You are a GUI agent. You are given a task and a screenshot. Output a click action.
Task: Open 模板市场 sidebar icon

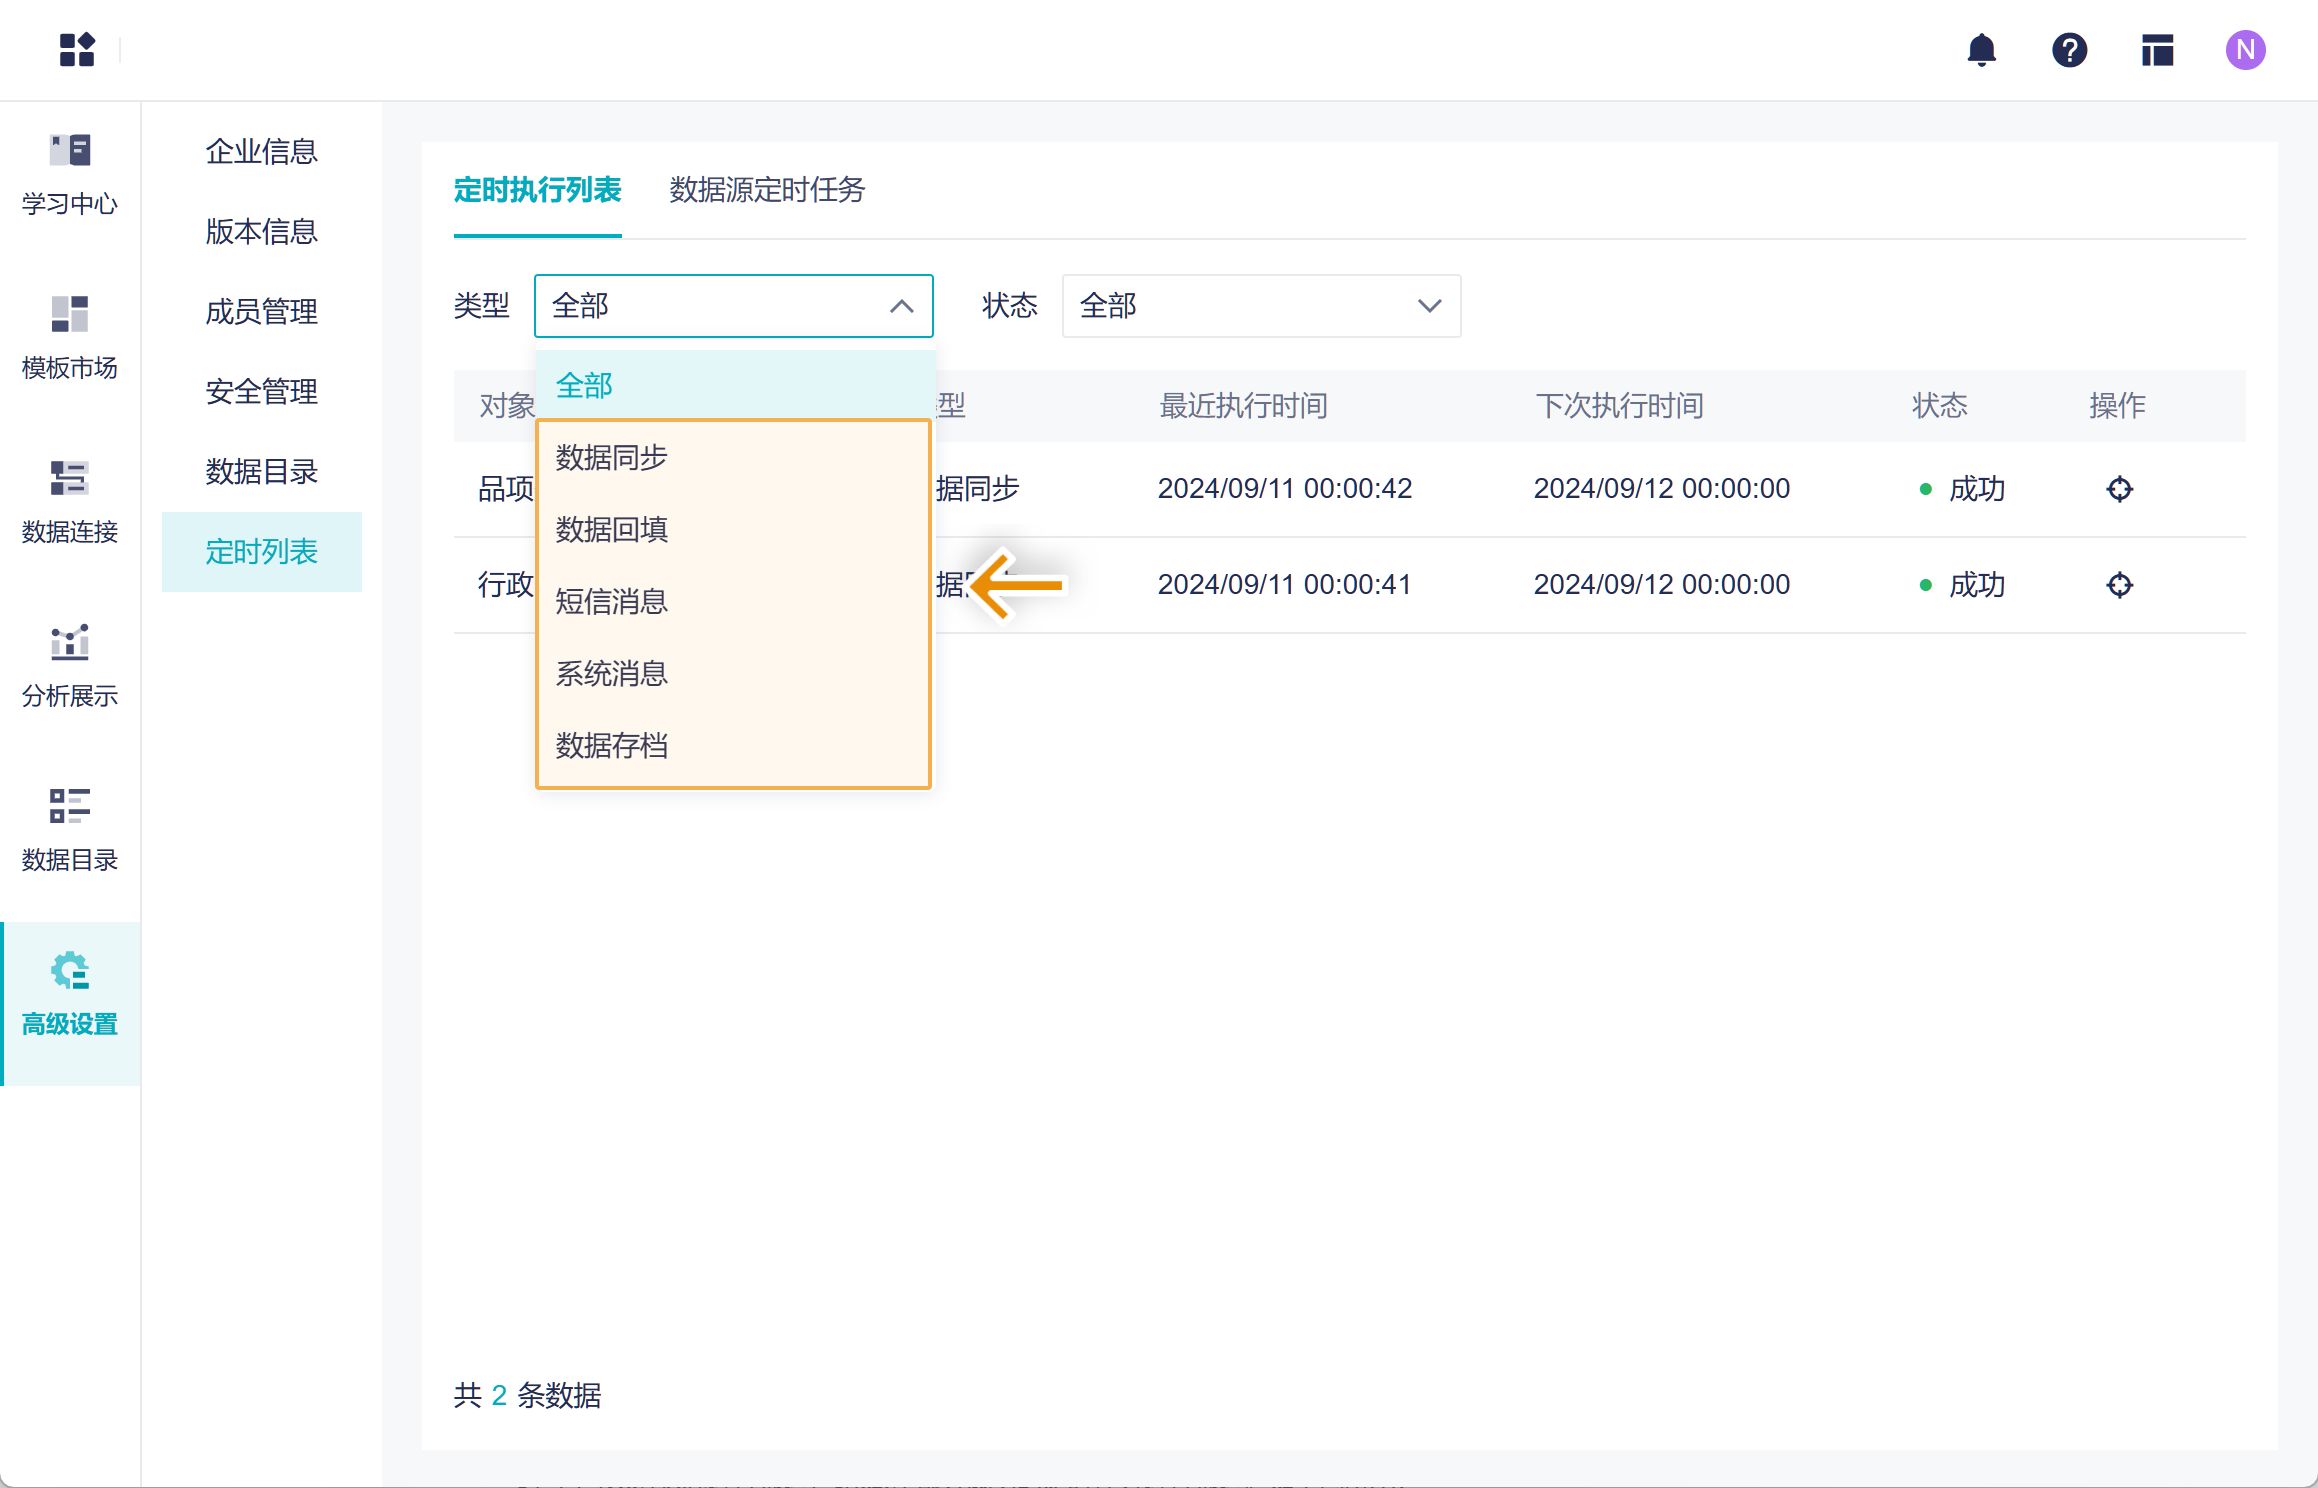tap(70, 338)
